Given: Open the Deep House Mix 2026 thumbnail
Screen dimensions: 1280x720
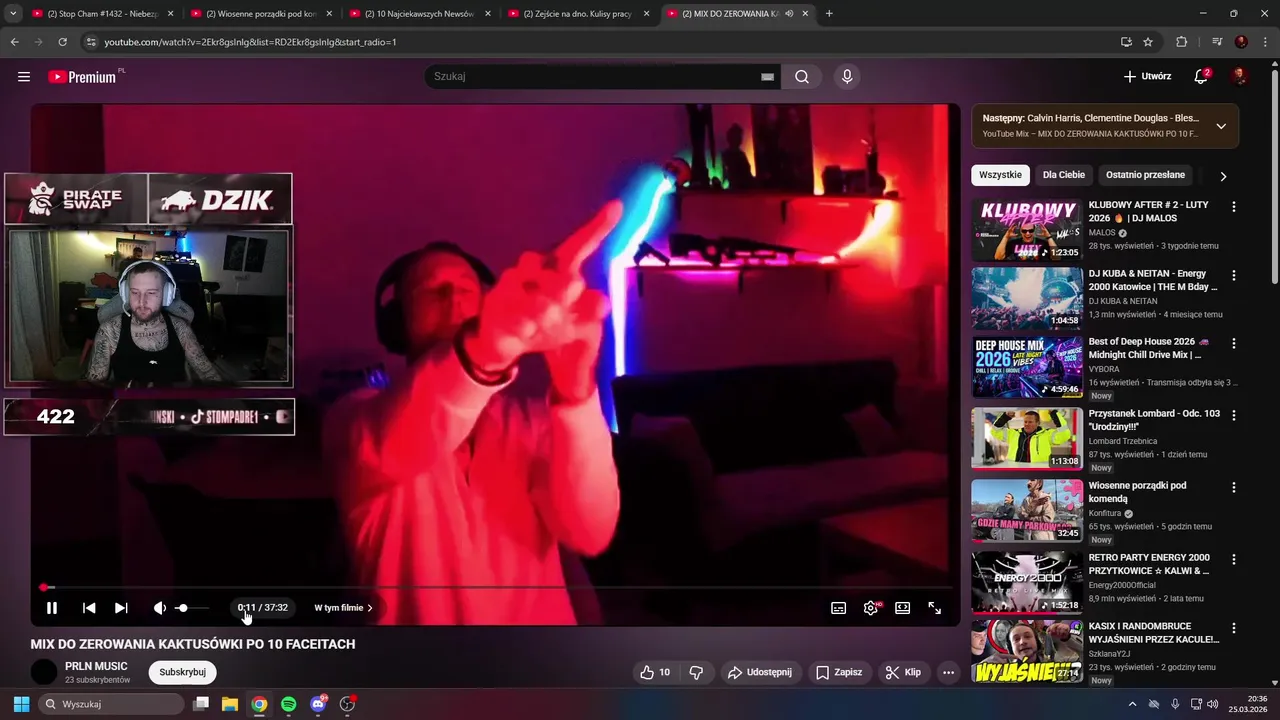Looking at the screenshot, I should point(1027,367).
